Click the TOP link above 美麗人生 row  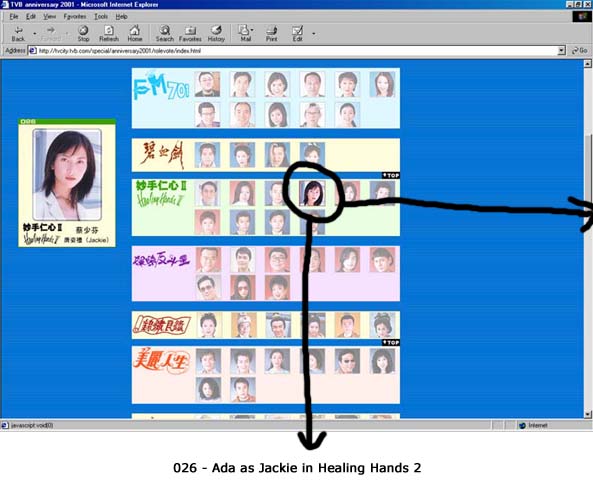coord(391,343)
